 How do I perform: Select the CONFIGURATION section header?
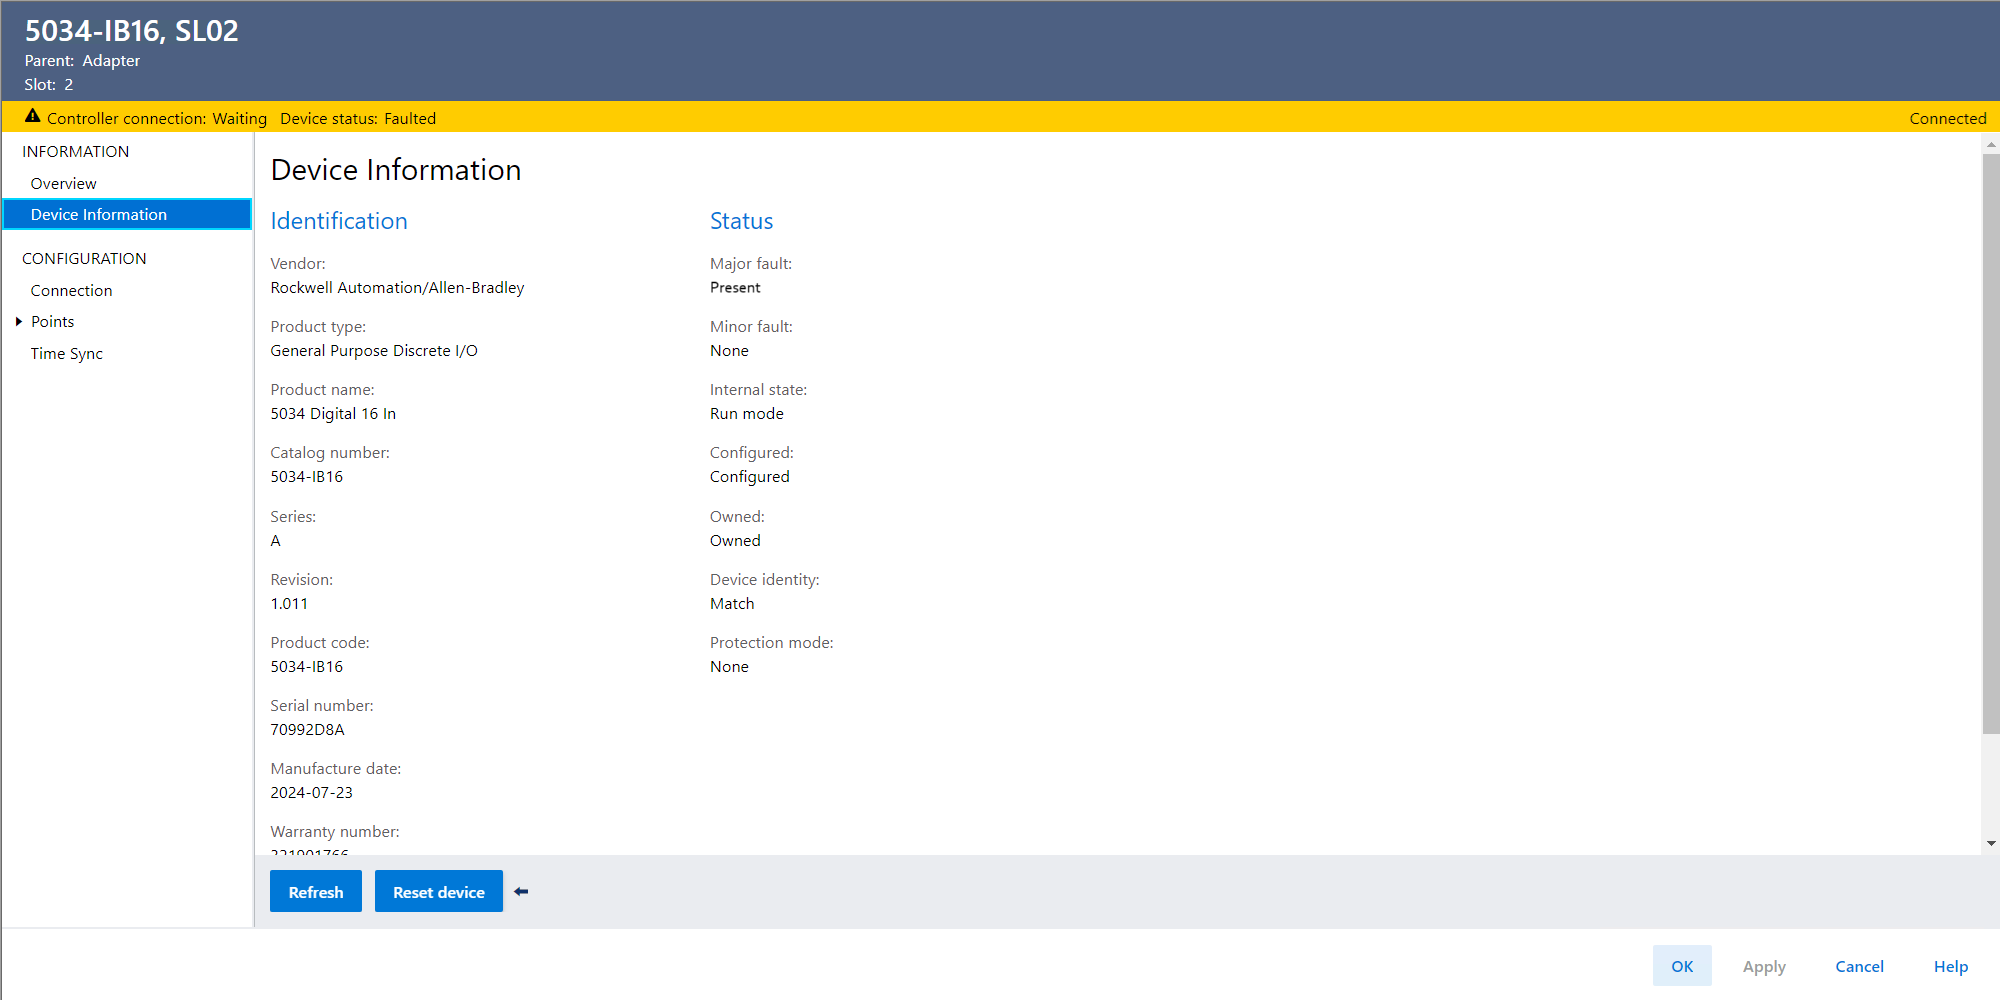(84, 259)
